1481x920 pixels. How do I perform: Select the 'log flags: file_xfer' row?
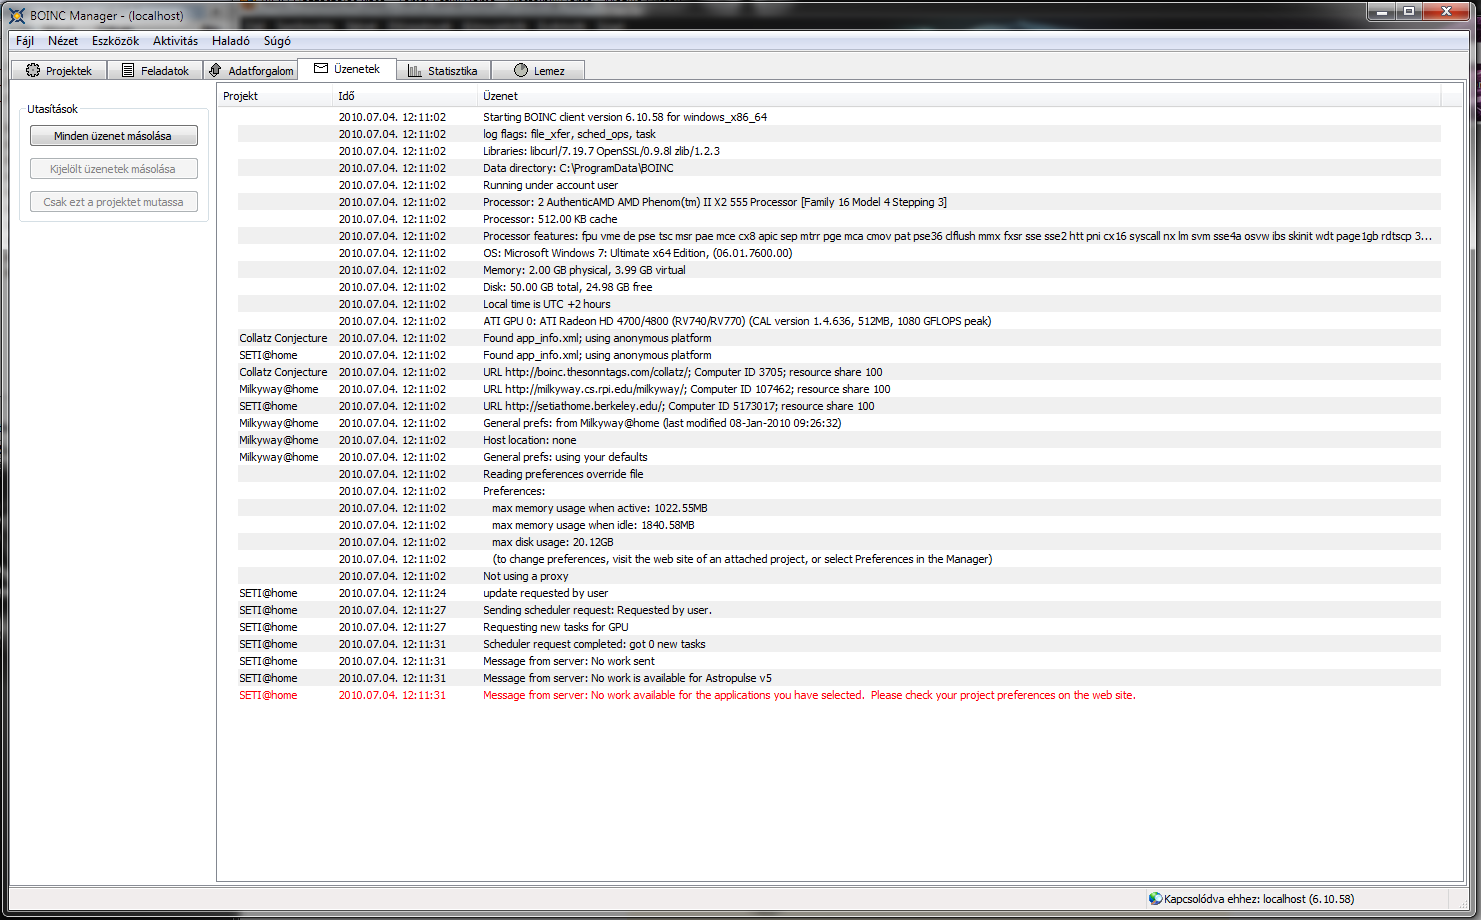point(839,134)
